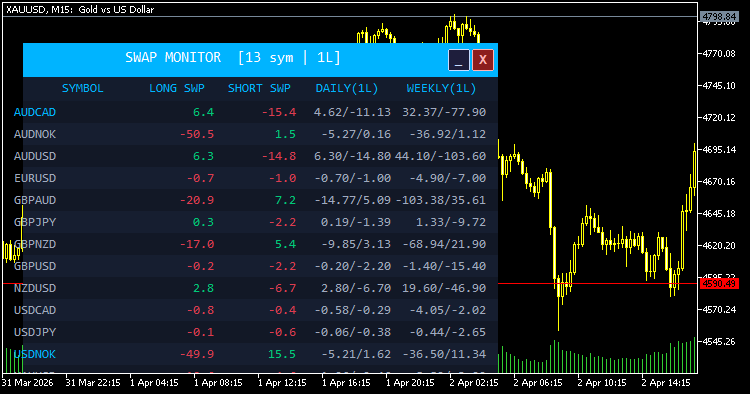750x394 pixels.
Task: Click USDNOK long swap value -49.9
Action: click(x=197, y=354)
